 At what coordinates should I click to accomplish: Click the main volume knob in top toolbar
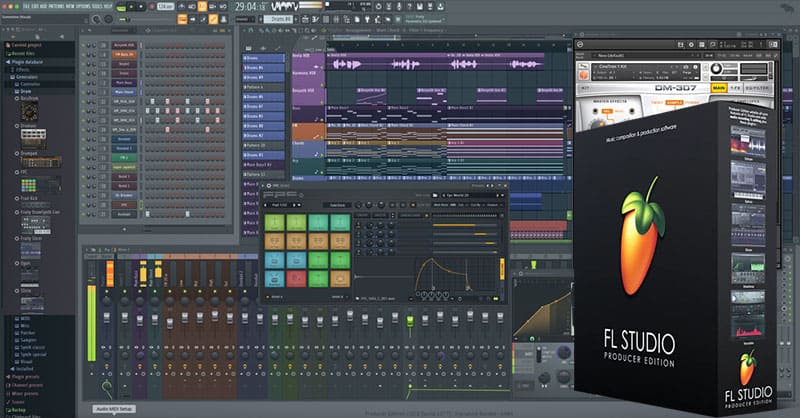click(x=96, y=19)
